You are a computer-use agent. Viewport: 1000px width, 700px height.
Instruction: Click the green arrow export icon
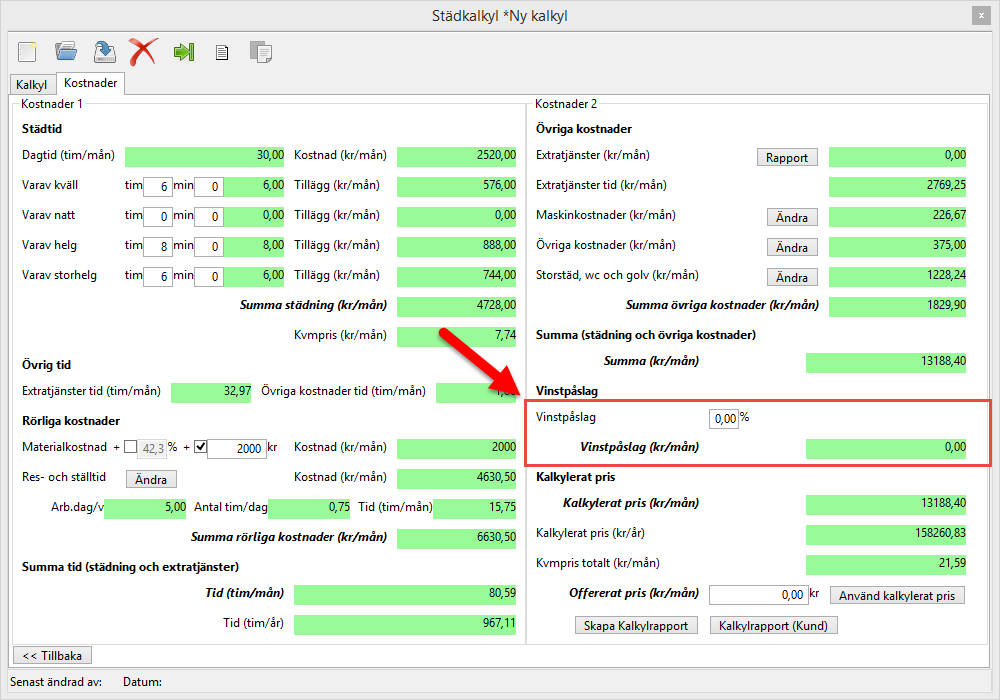183,52
